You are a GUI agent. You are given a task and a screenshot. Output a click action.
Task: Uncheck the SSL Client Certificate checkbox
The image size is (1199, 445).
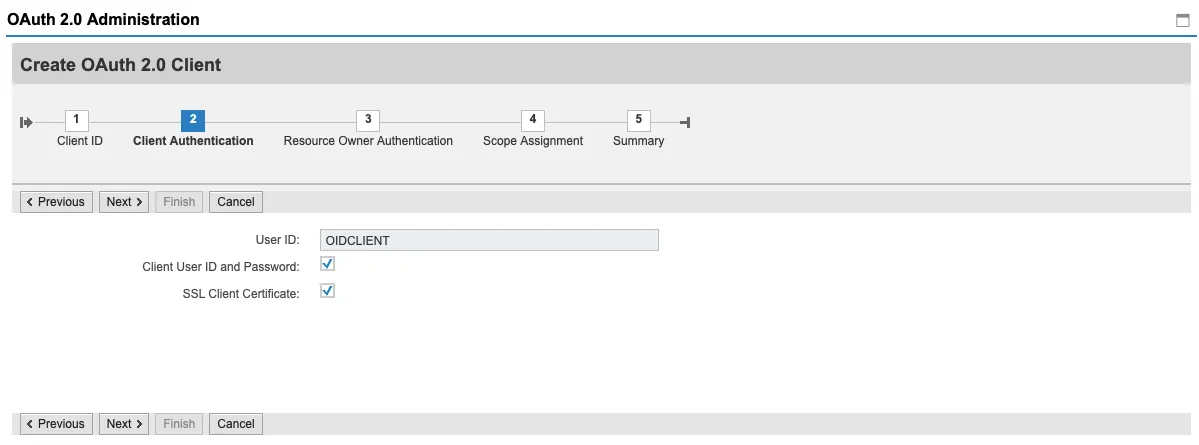click(x=327, y=291)
